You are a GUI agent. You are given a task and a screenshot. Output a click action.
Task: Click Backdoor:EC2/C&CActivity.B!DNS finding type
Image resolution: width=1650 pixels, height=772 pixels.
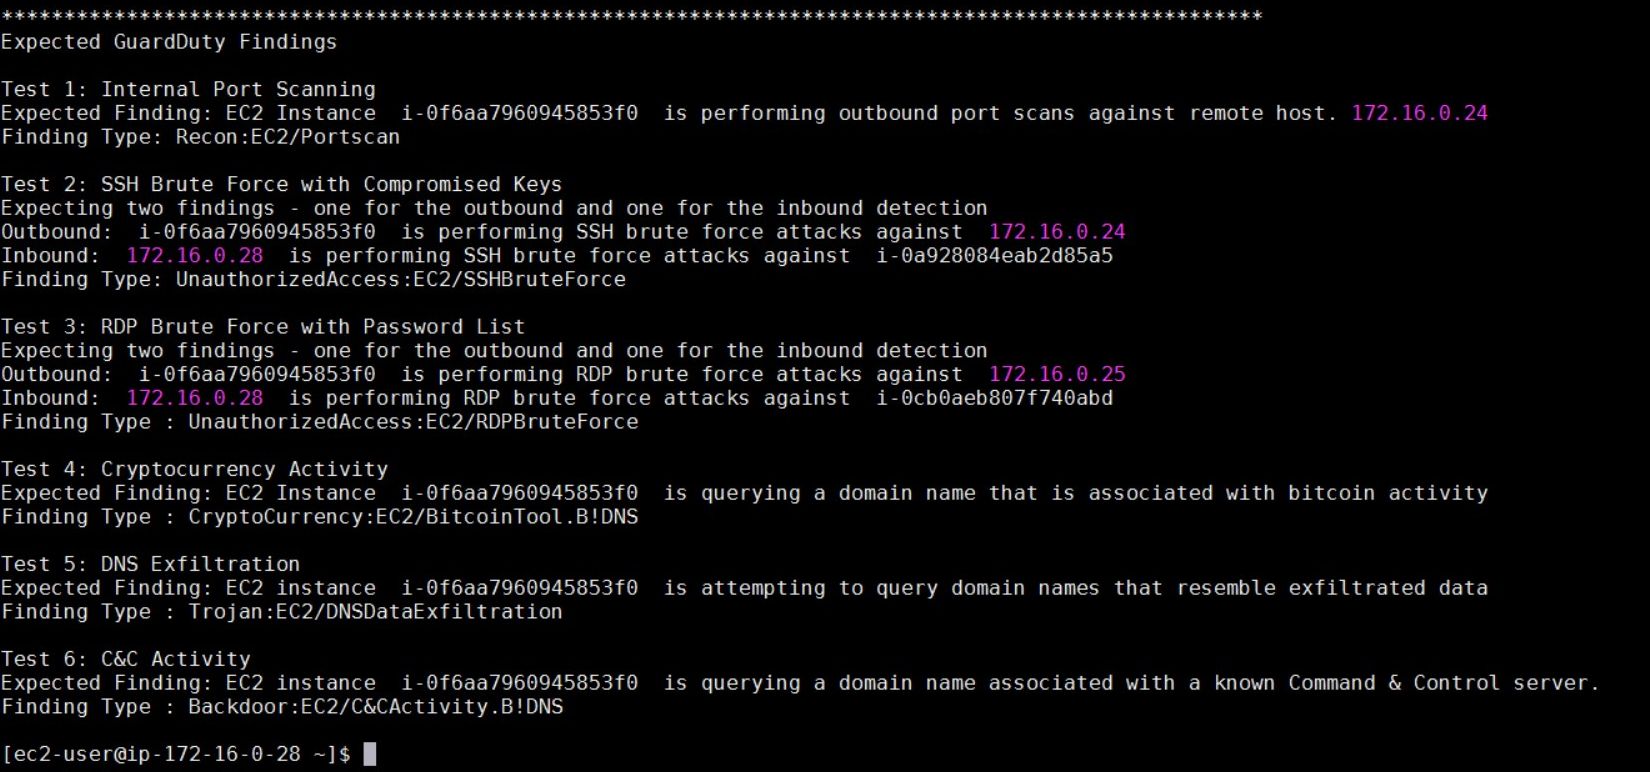(376, 707)
